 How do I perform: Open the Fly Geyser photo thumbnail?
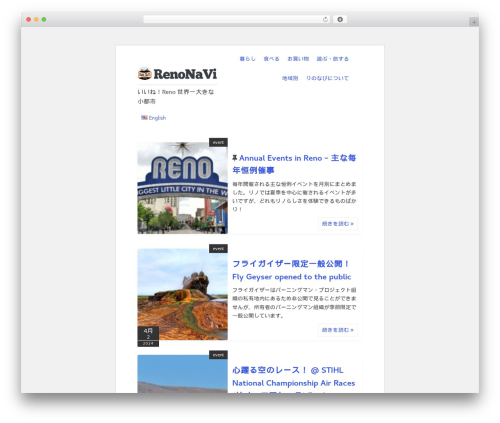tap(182, 294)
